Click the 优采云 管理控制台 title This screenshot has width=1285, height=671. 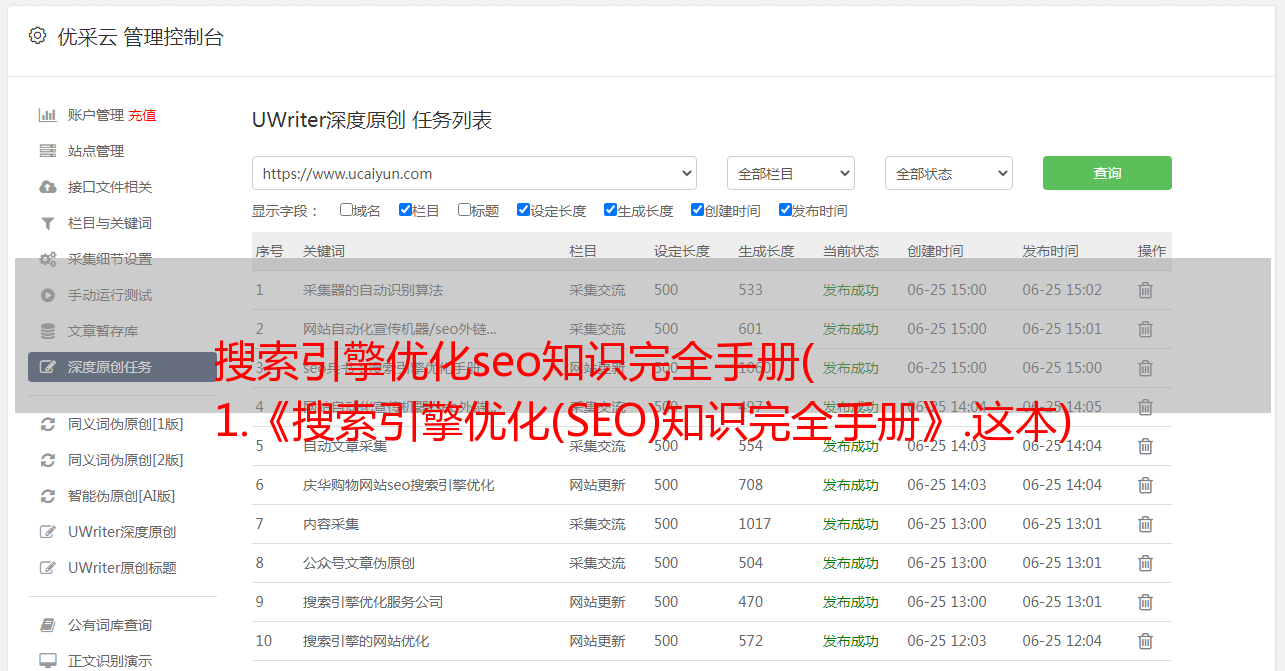click(140, 37)
